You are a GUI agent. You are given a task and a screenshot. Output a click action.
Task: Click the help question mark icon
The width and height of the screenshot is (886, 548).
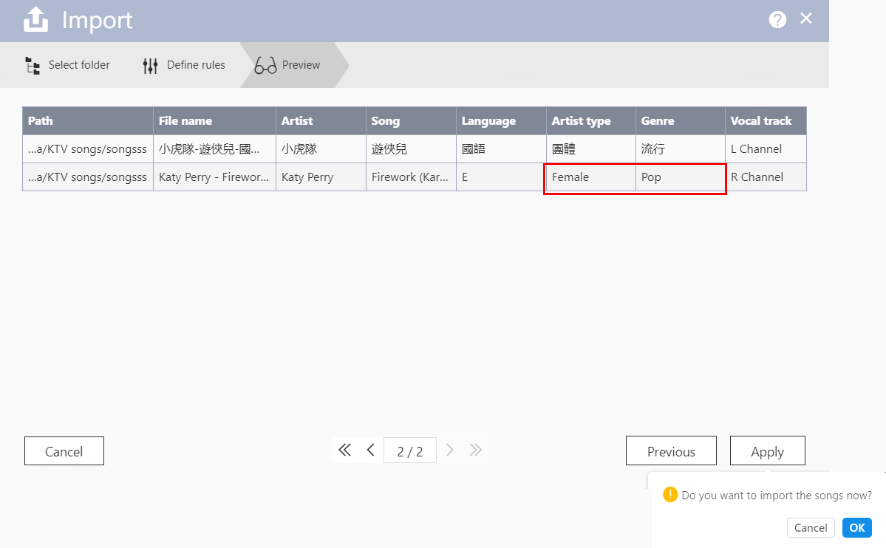pos(777,20)
